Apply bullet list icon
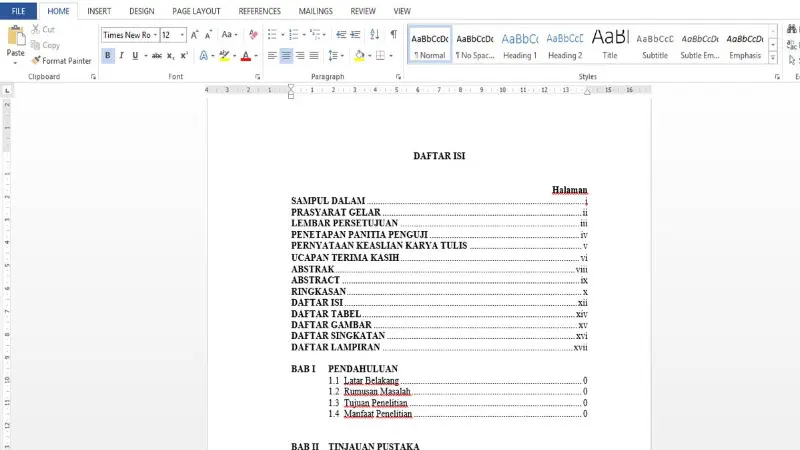This screenshot has height=450, width=800. pyautogui.click(x=272, y=35)
